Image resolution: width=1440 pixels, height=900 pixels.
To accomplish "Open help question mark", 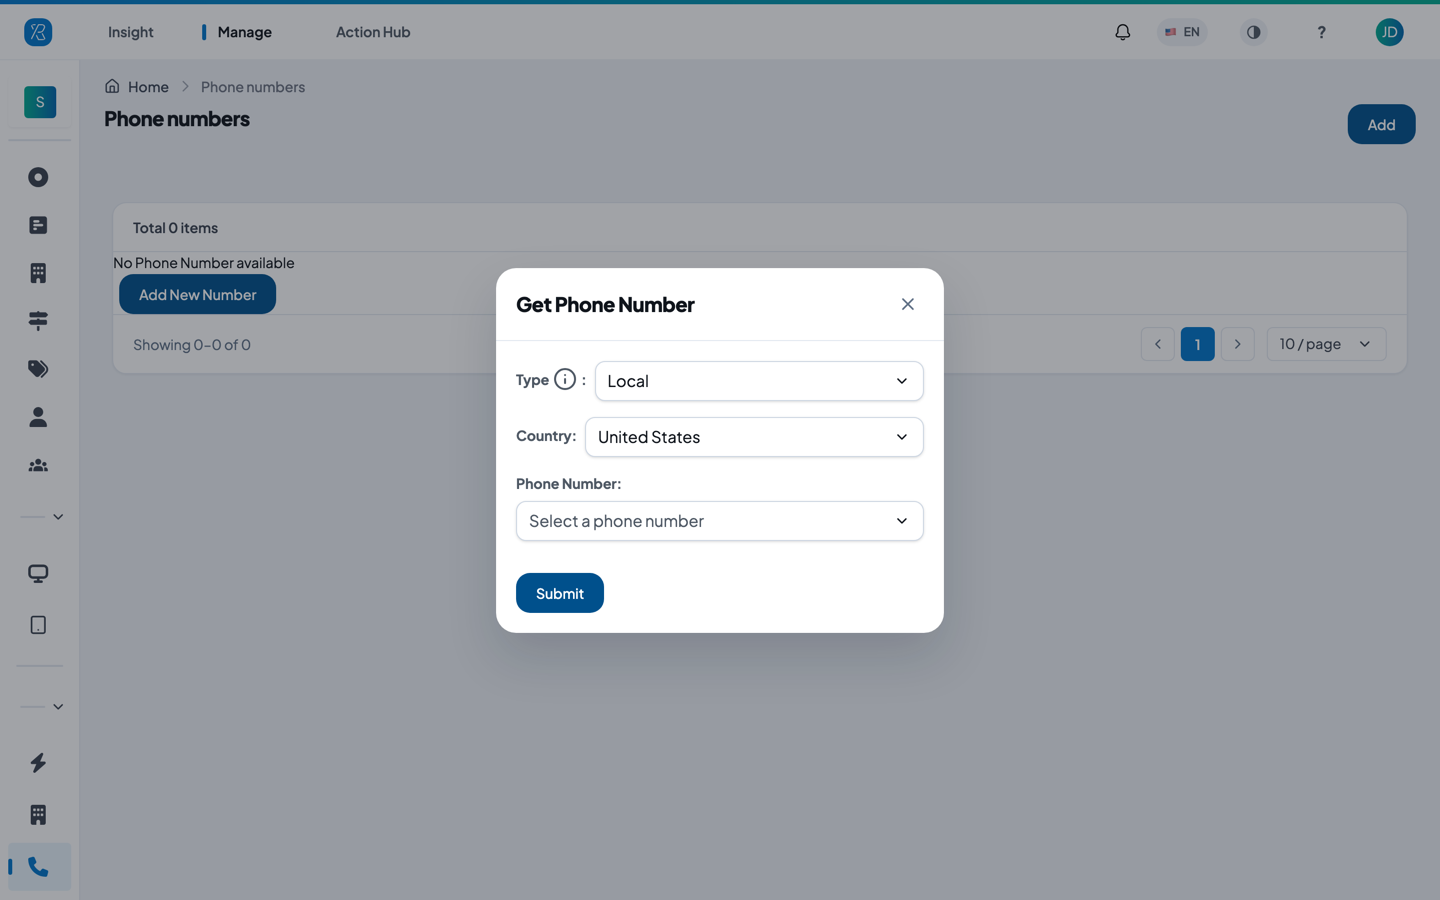I will click(1321, 32).
